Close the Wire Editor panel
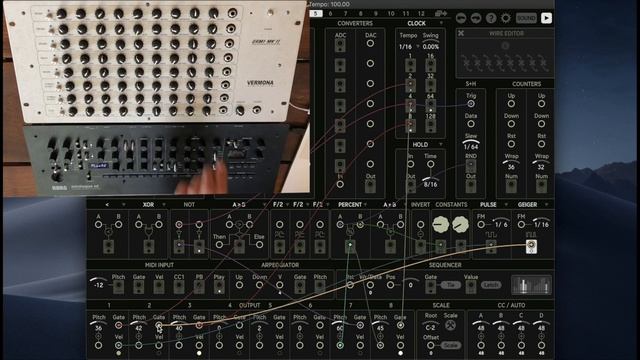This screenshot has width=640, height=360. click(461, 33)
